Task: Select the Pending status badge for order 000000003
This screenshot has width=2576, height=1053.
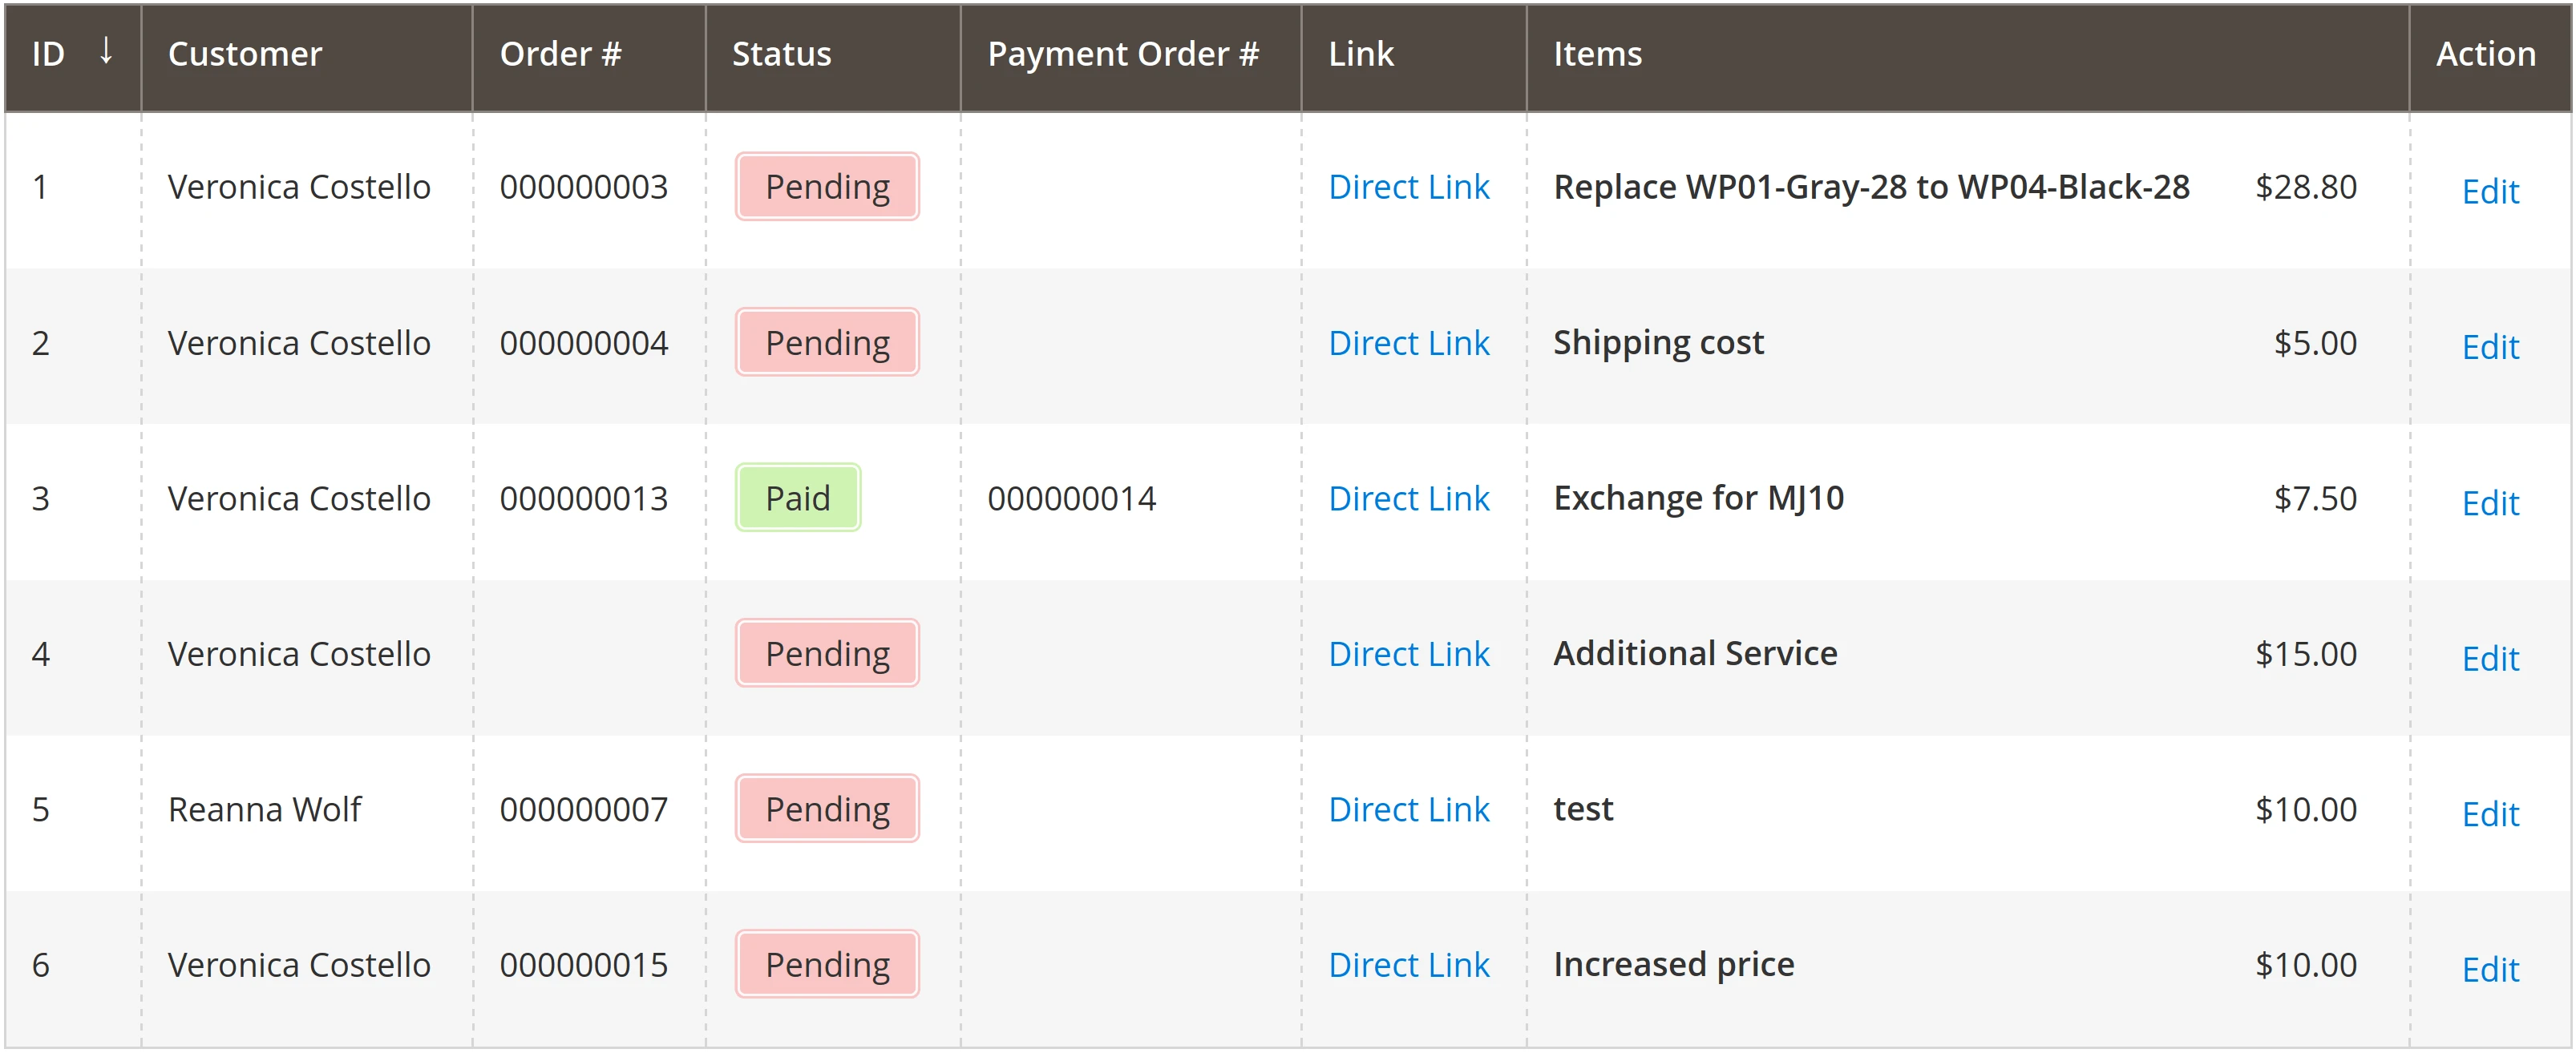Action: tap(826, 186)
